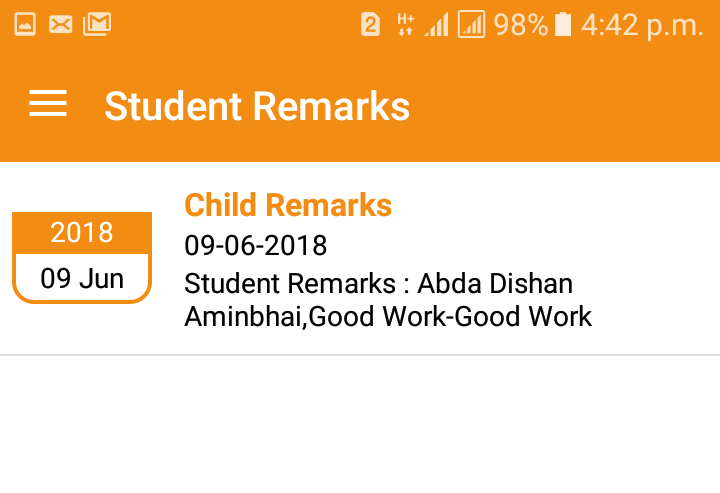
Task: Tap the empty white area below the remark
Action: 360,425
